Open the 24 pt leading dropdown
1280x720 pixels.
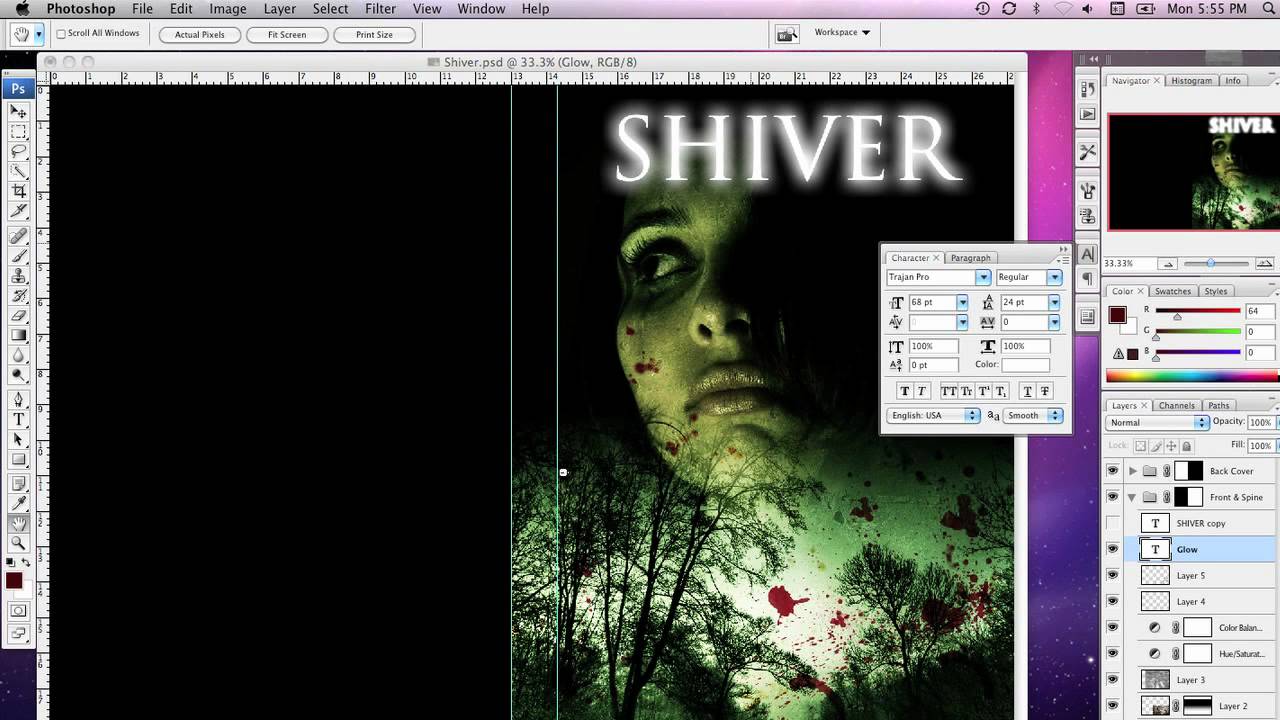(x=1054, y=302)
